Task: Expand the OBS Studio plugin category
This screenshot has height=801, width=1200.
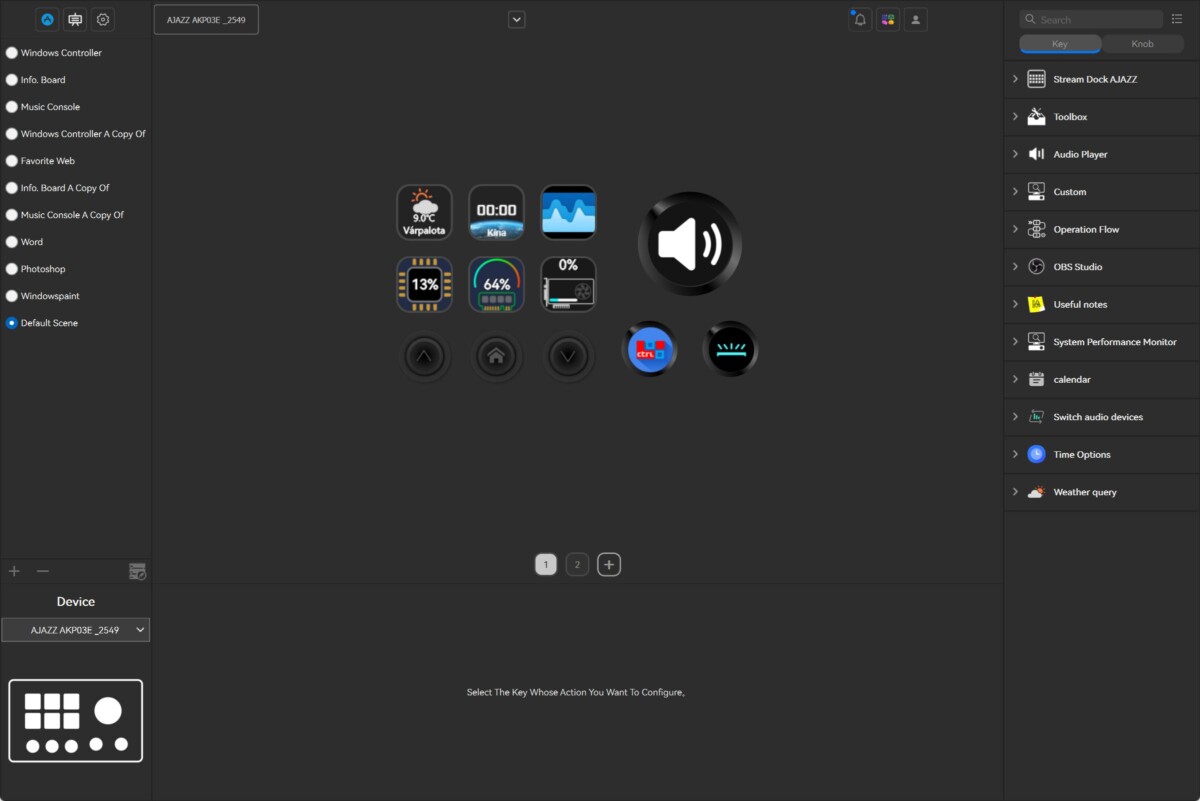Action: [1015, 267]
